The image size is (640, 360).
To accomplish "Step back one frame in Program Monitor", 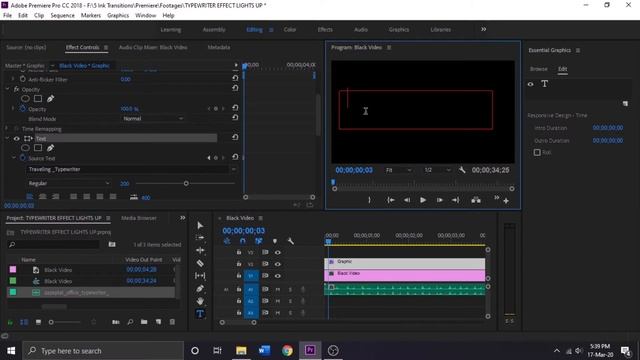I will [407, 200].
